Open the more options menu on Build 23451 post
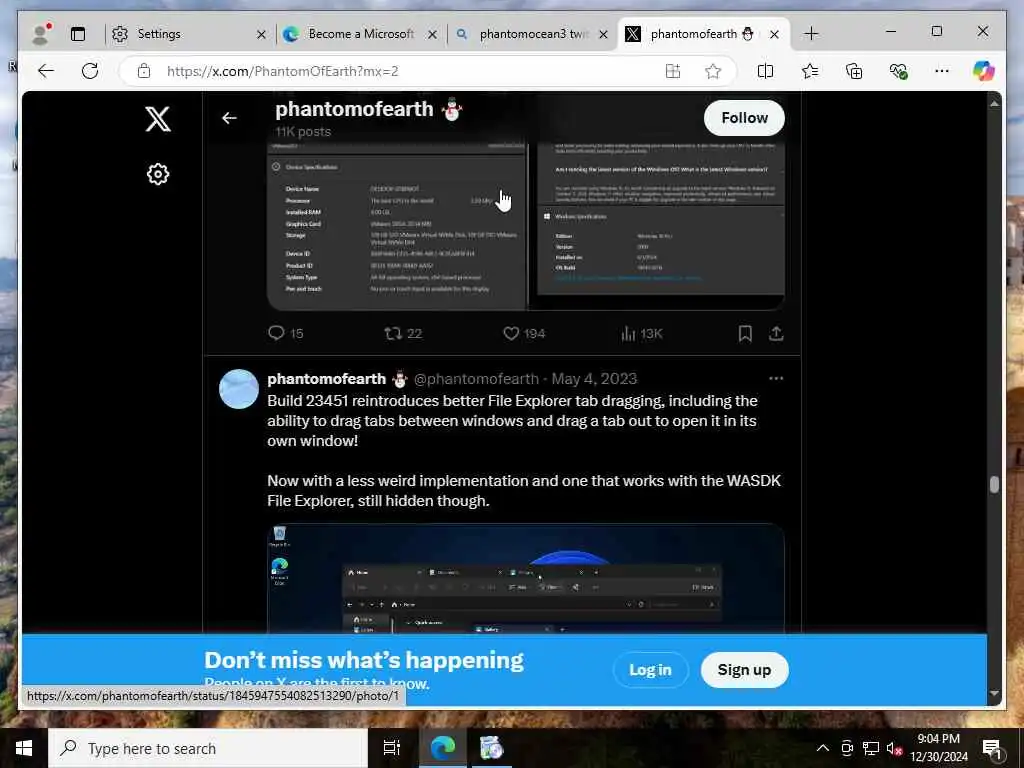Screen dimensions: 1024x768 coord(776,378)
